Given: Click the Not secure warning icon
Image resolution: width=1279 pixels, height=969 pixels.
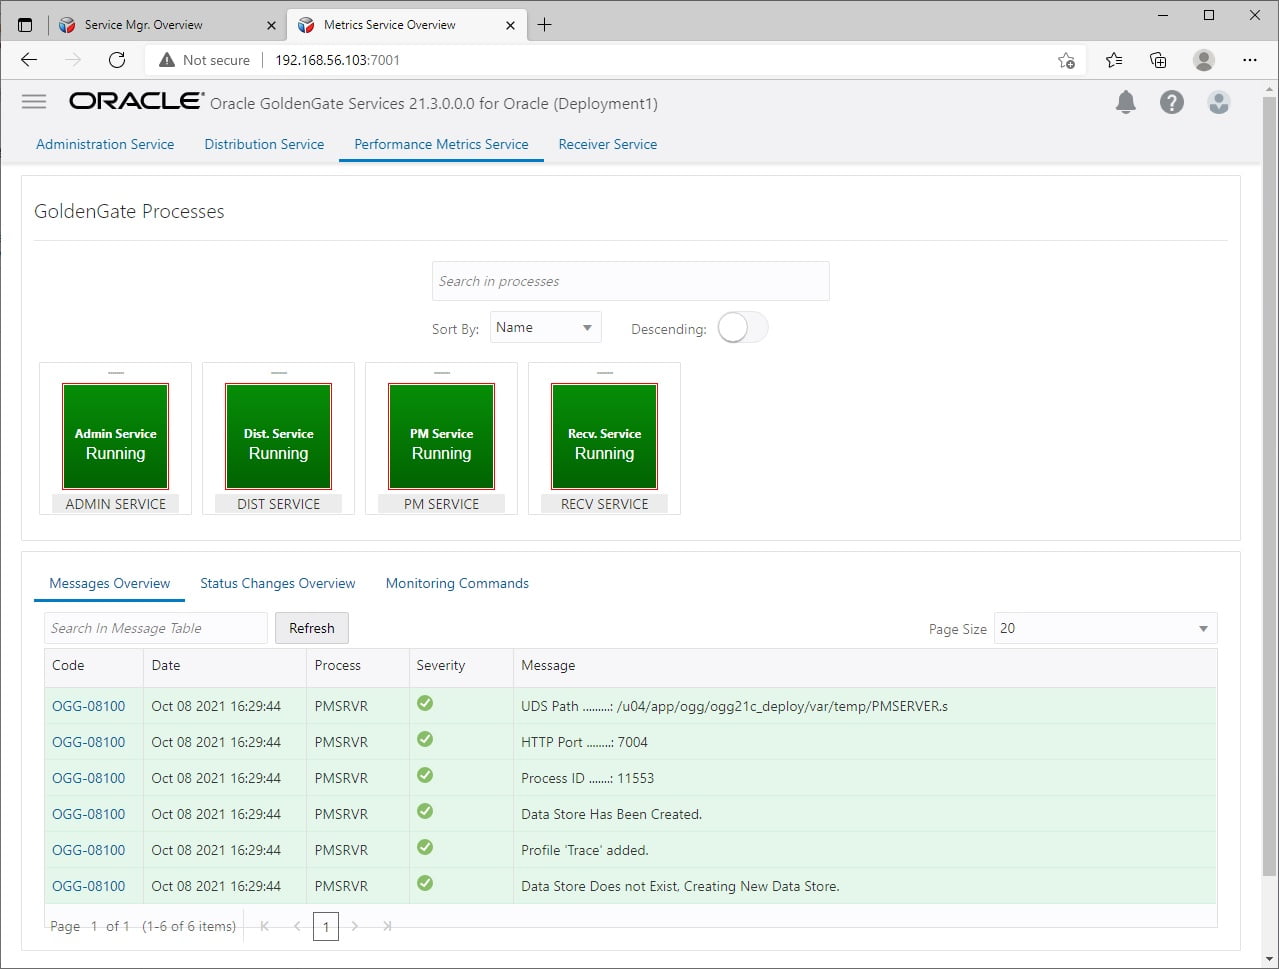Looking at the screenshot, I should pos(166,60).
